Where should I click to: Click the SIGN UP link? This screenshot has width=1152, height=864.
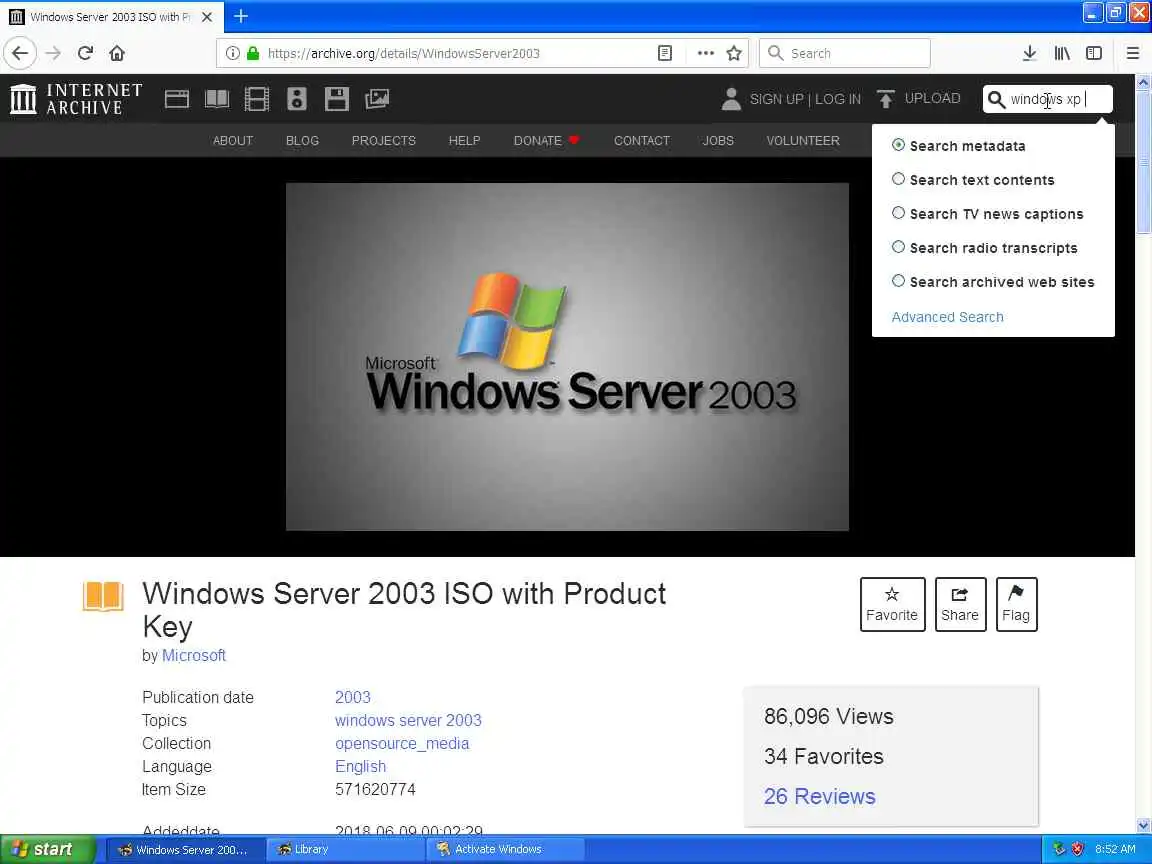coord(777,99)
